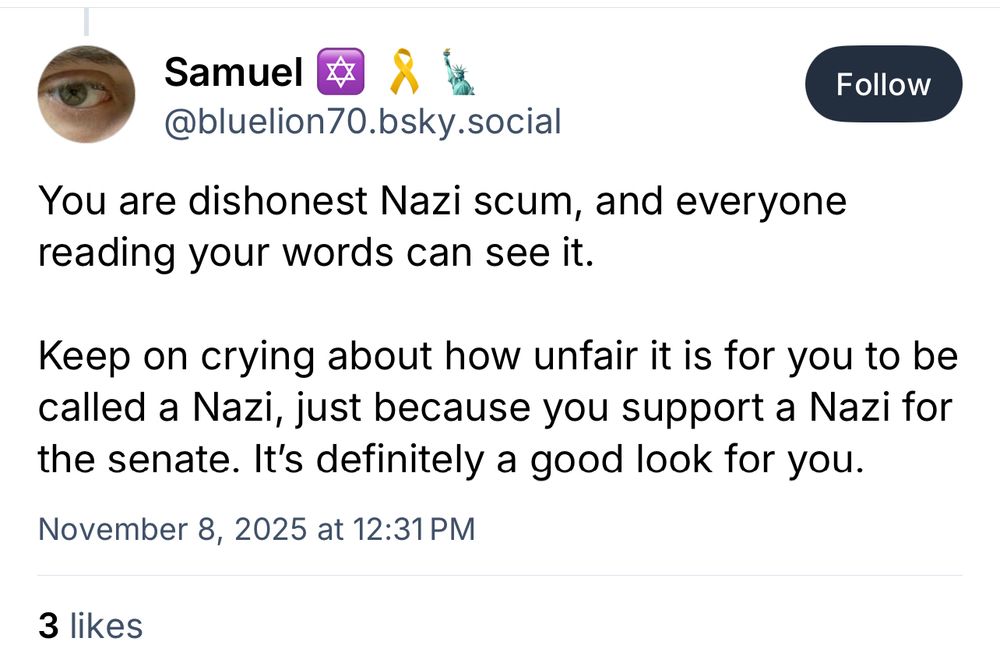Open the Samuel display name link
1000x653 pixels.
click(232, 72)
